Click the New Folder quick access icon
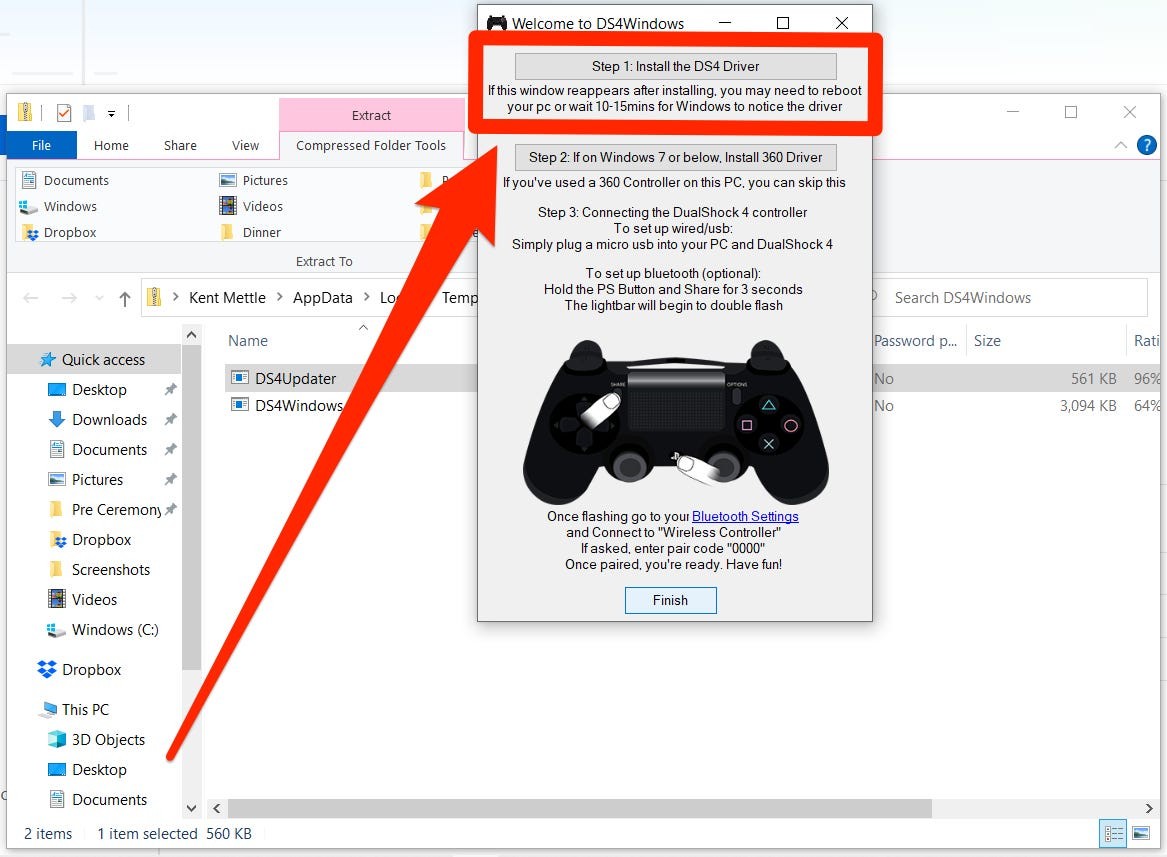This screenshot has height=857, width=1167. coord(89,113)
